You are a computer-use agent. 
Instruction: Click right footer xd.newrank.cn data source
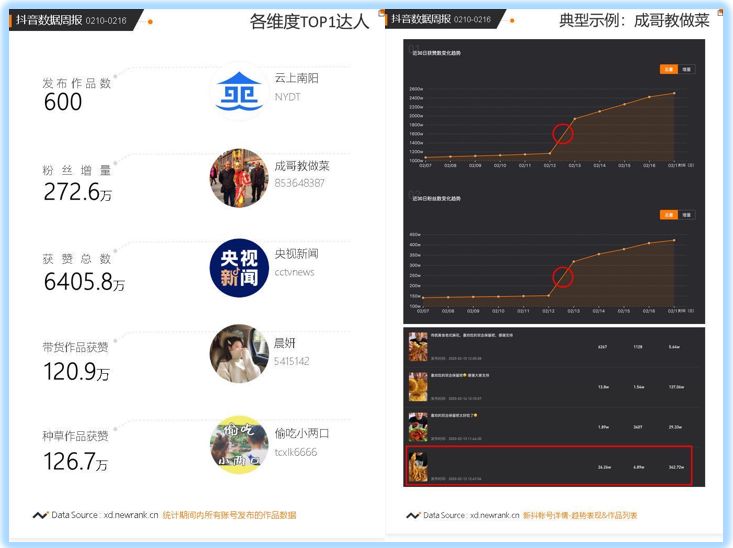[471, 515]
